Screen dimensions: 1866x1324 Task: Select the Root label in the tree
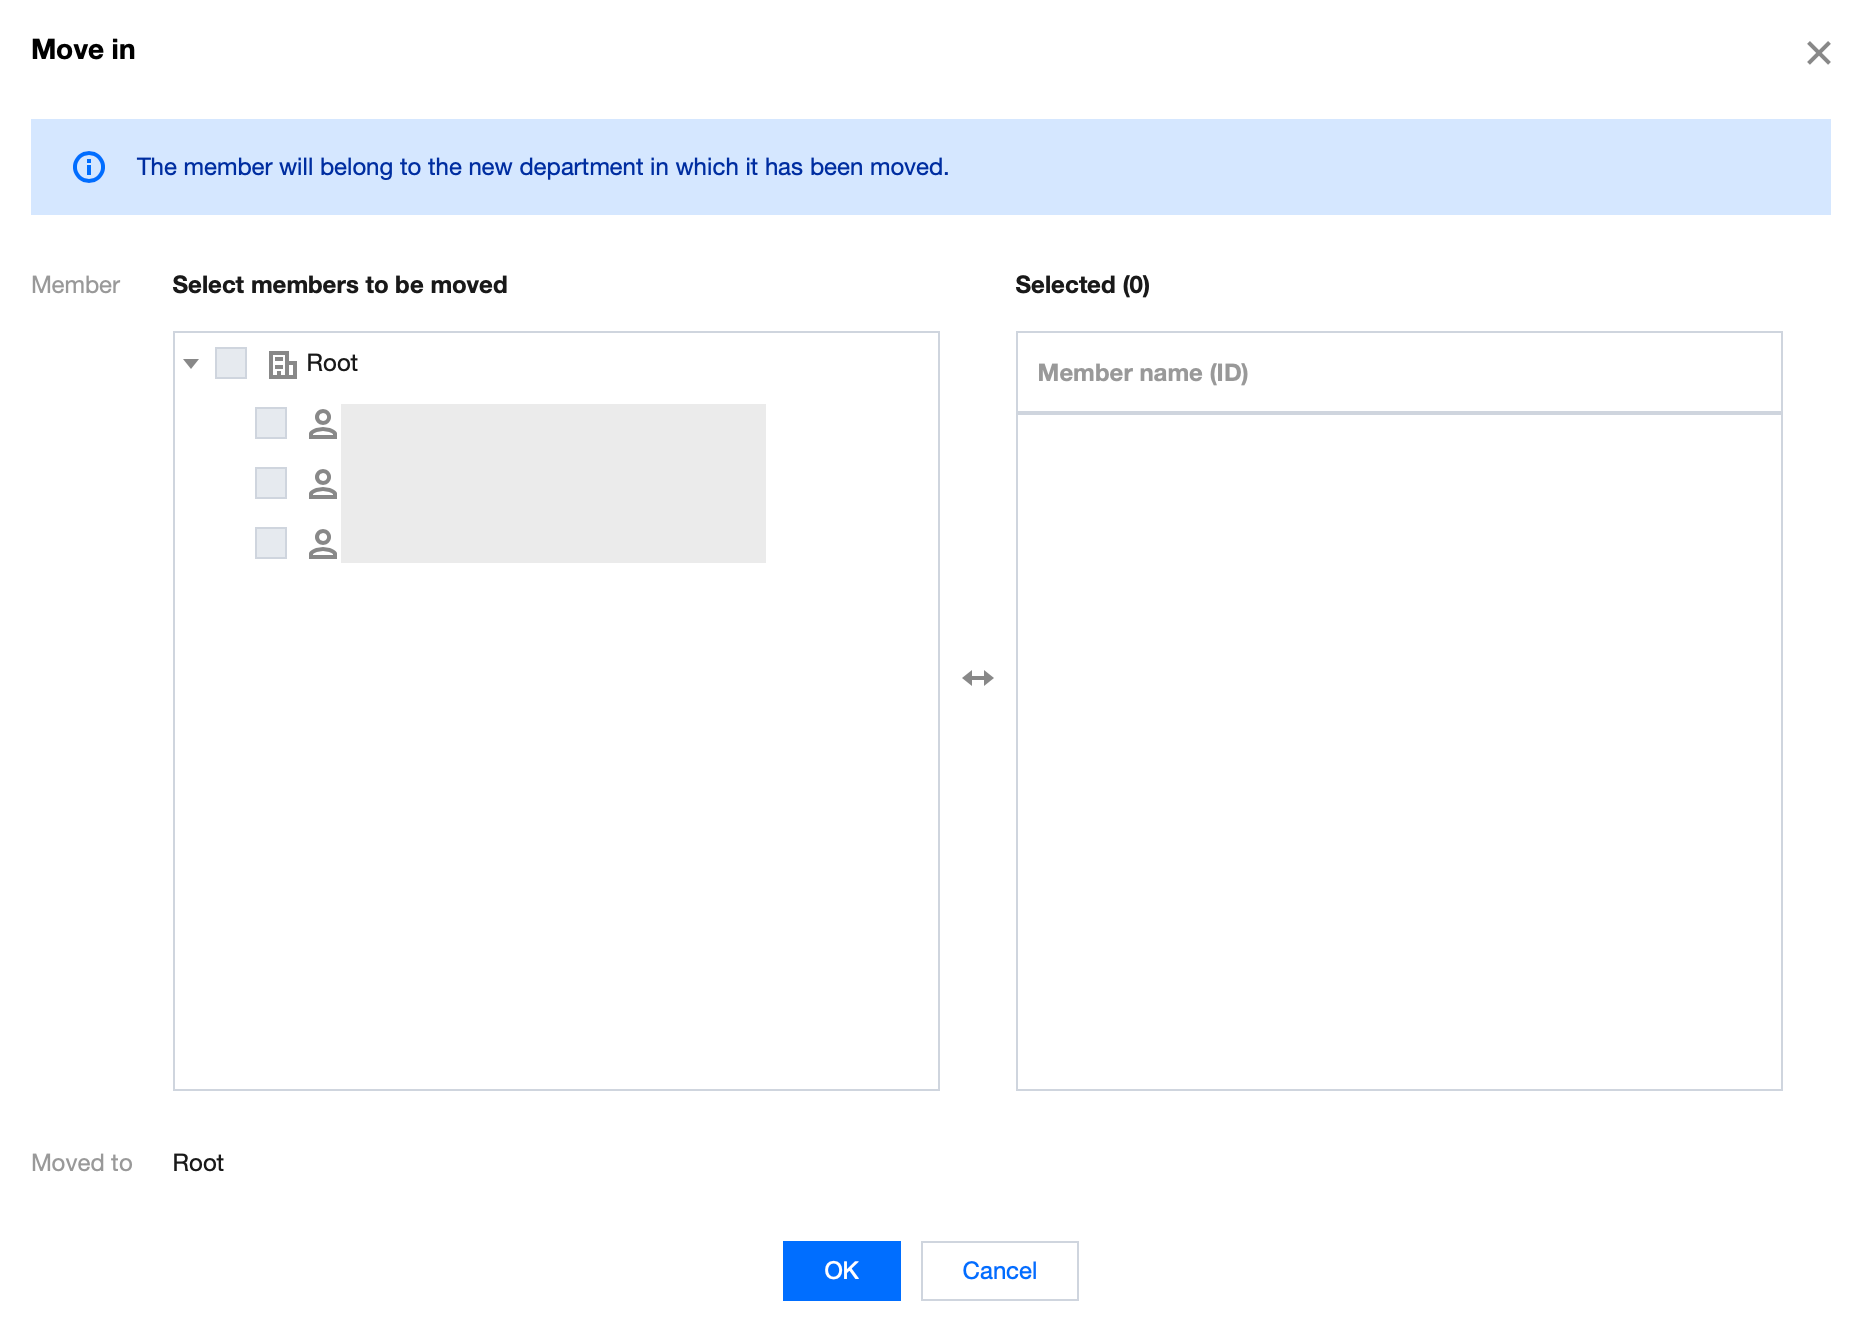(x=332, y=363)
